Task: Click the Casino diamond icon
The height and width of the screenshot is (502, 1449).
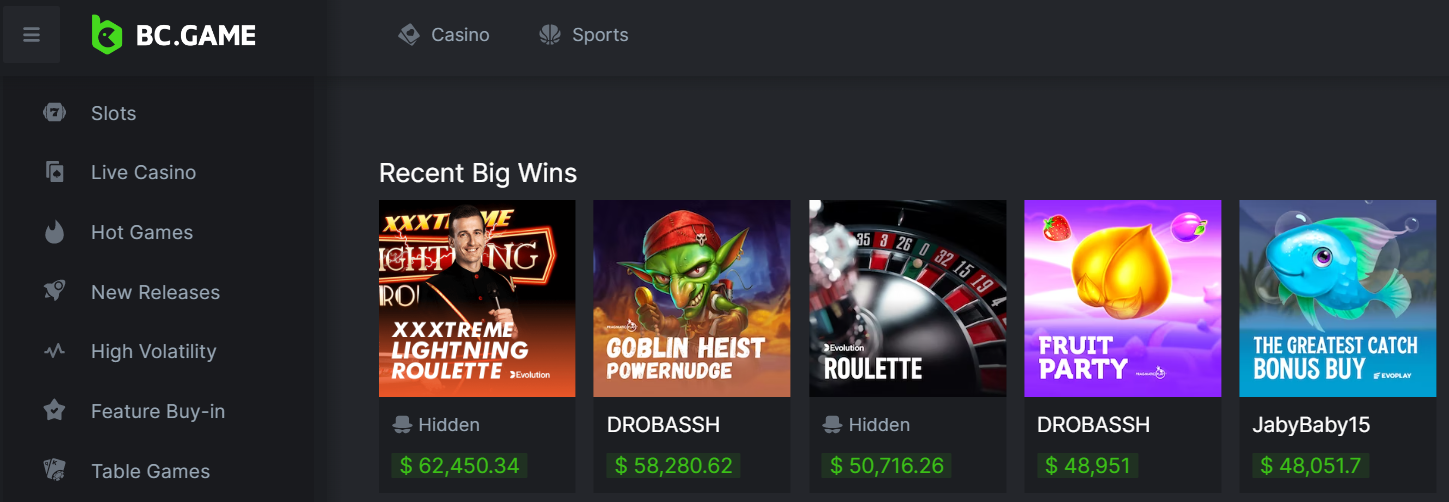Action: coord(409,35)
